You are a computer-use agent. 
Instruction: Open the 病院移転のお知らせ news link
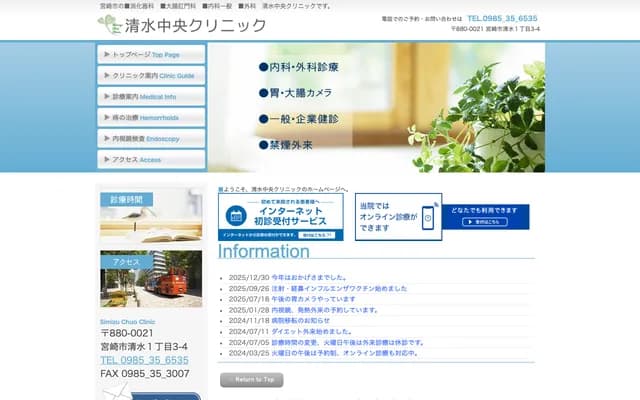pyautogui.click(x=300, y=321)
